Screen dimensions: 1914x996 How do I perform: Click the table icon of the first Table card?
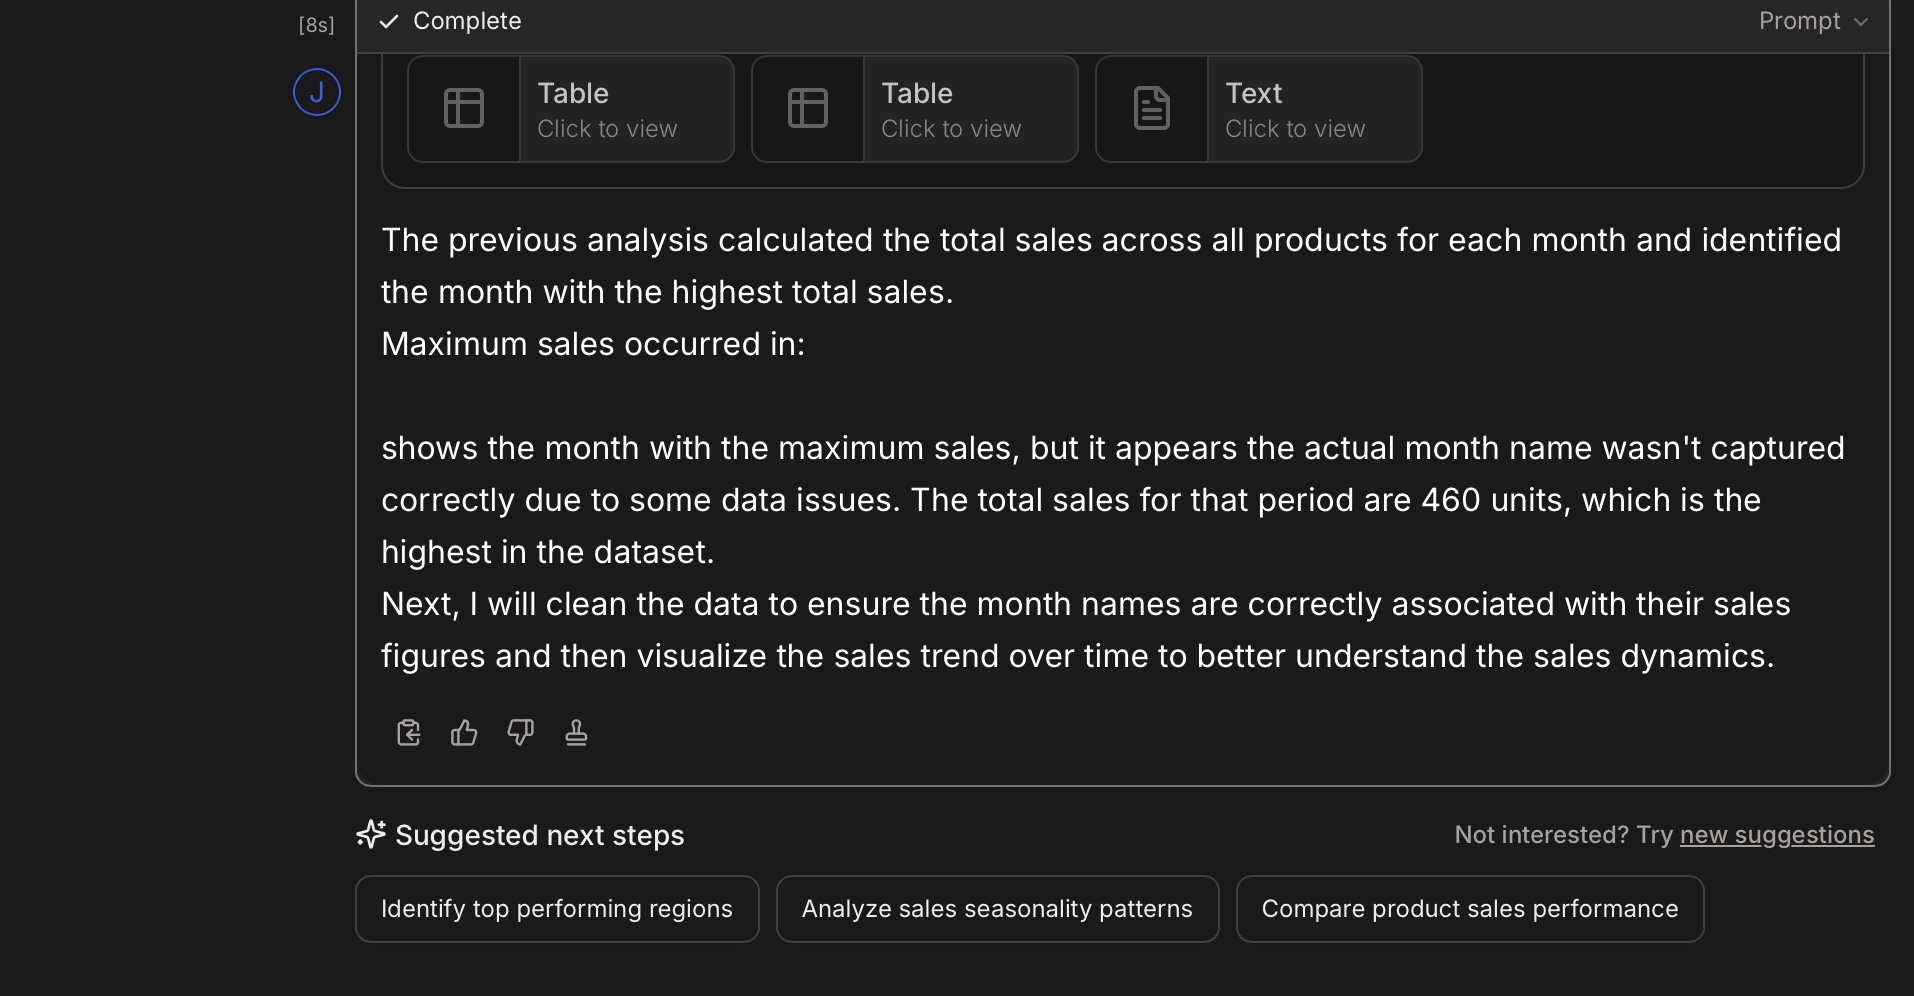[464, 108]
